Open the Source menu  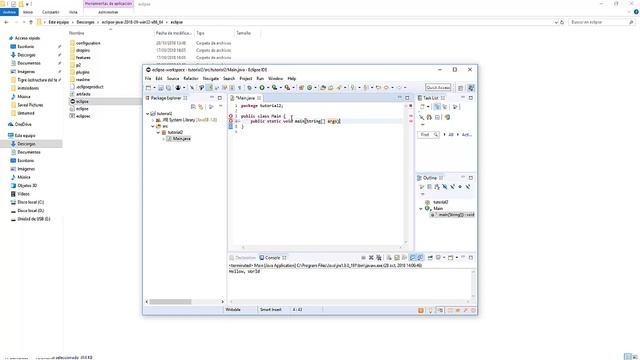[173, 78]
